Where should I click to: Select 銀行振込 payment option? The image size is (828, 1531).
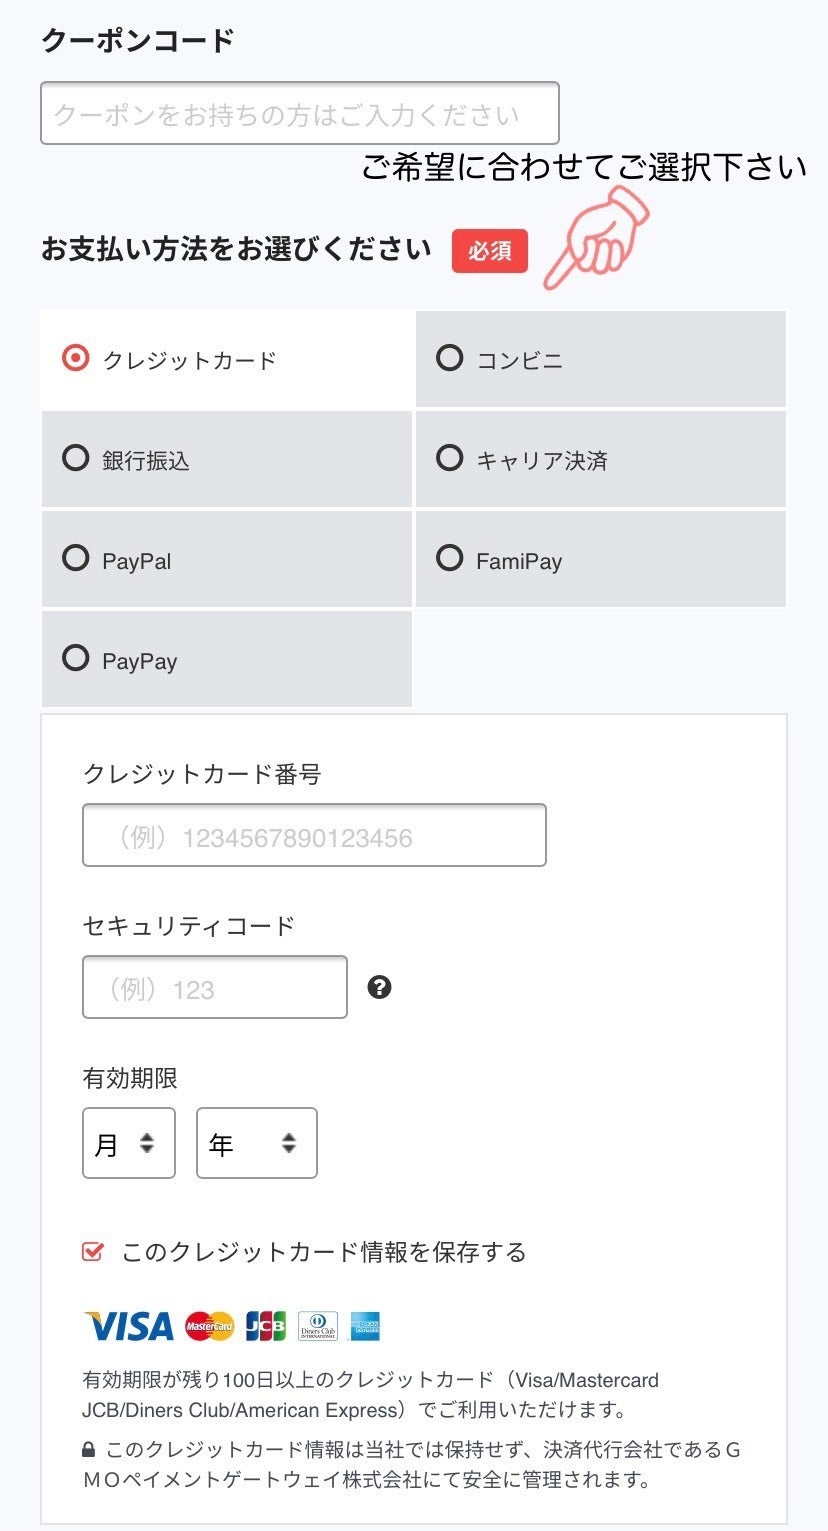[226, 459]
